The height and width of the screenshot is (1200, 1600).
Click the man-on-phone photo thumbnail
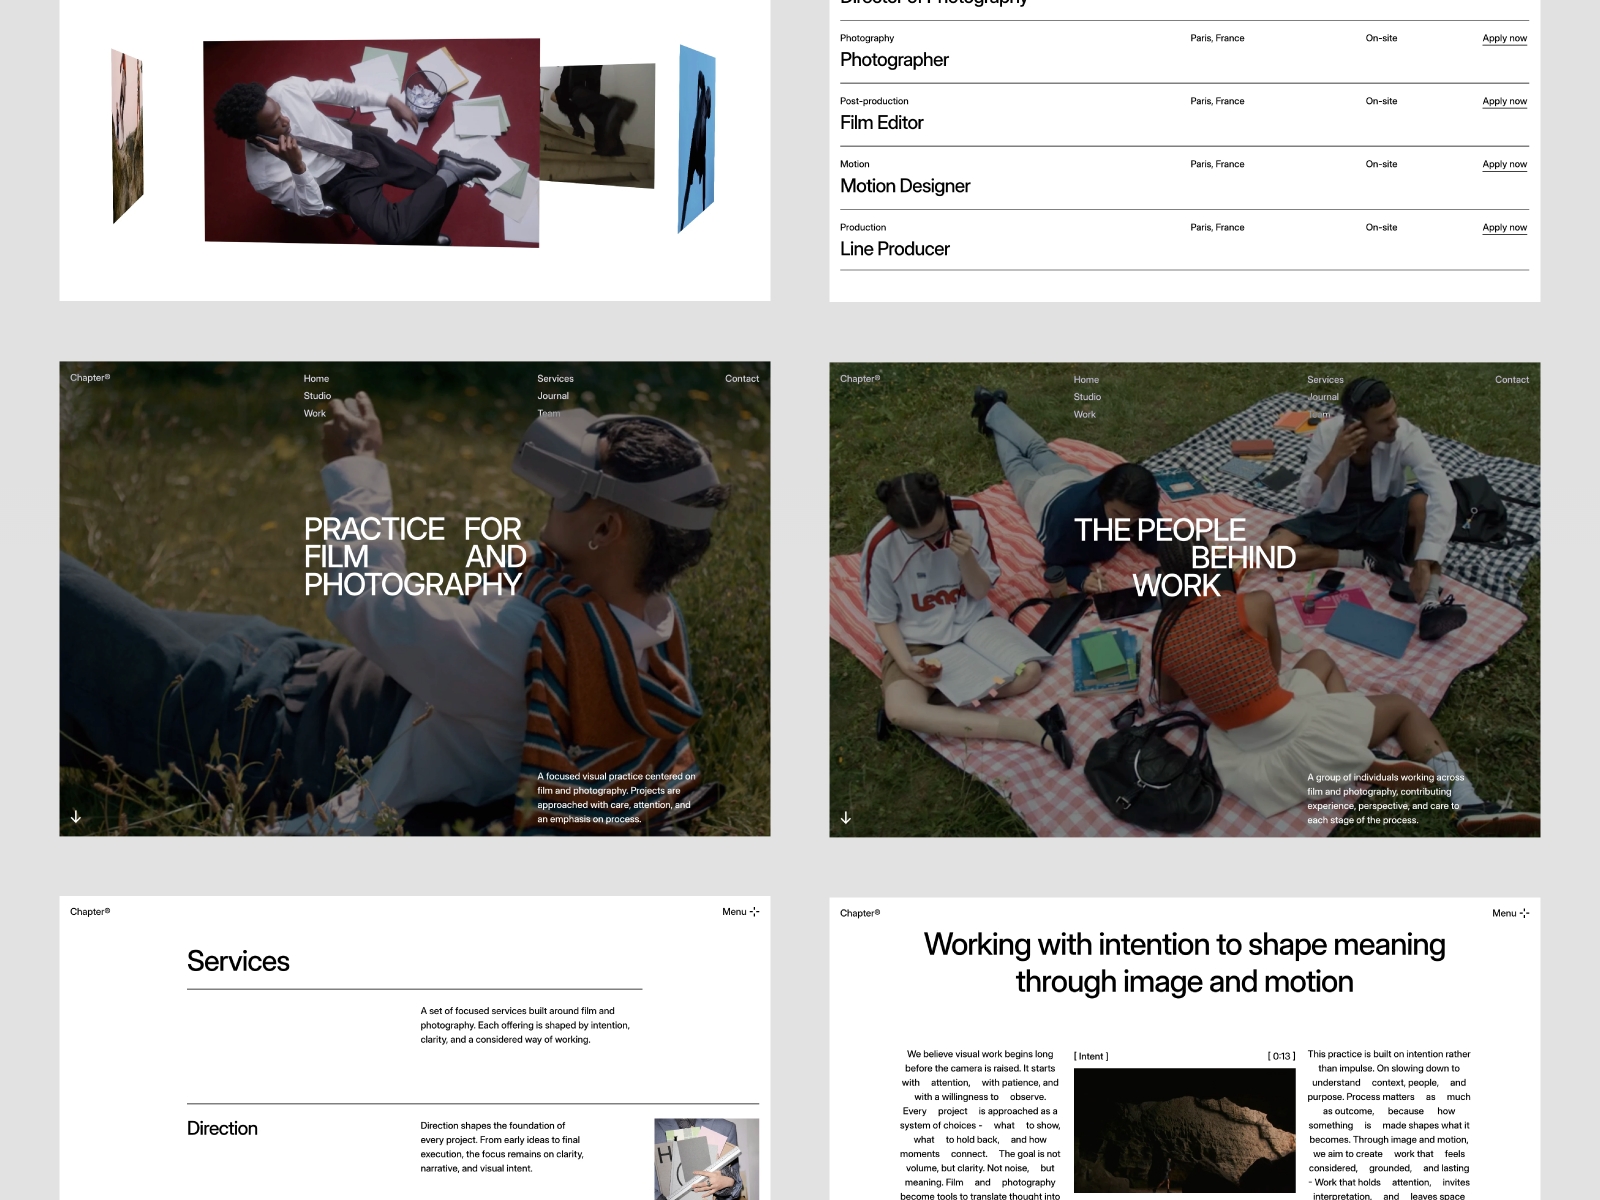click(370, 140)
